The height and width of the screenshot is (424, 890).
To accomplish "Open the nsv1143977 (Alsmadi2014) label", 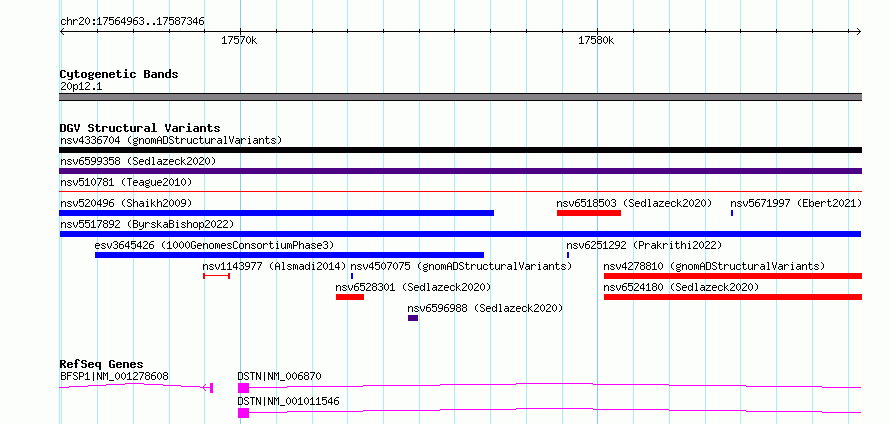I will [x=274, y=266].
